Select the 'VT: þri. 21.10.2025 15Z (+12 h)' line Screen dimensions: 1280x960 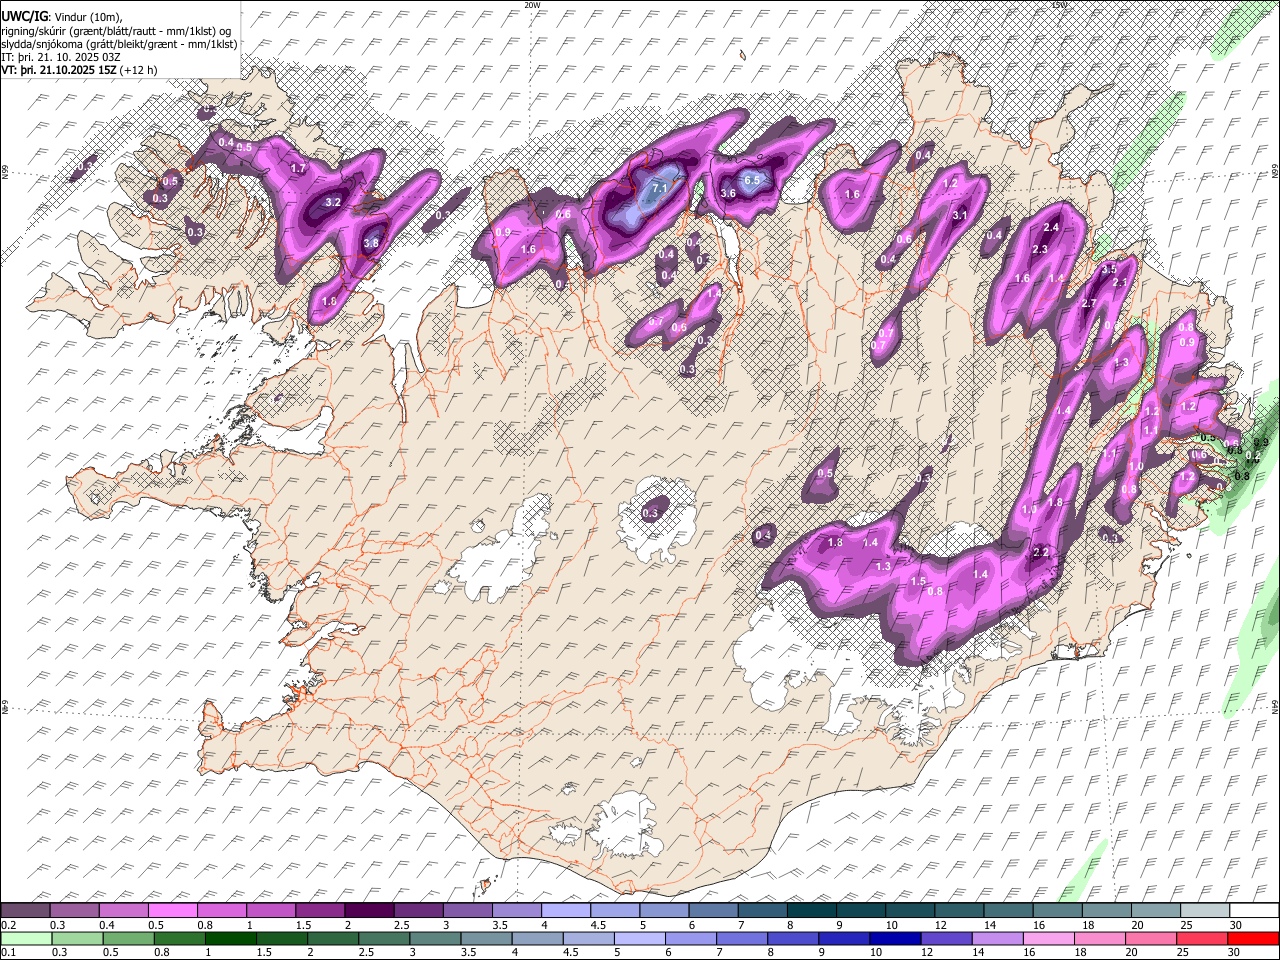point(79,70)
